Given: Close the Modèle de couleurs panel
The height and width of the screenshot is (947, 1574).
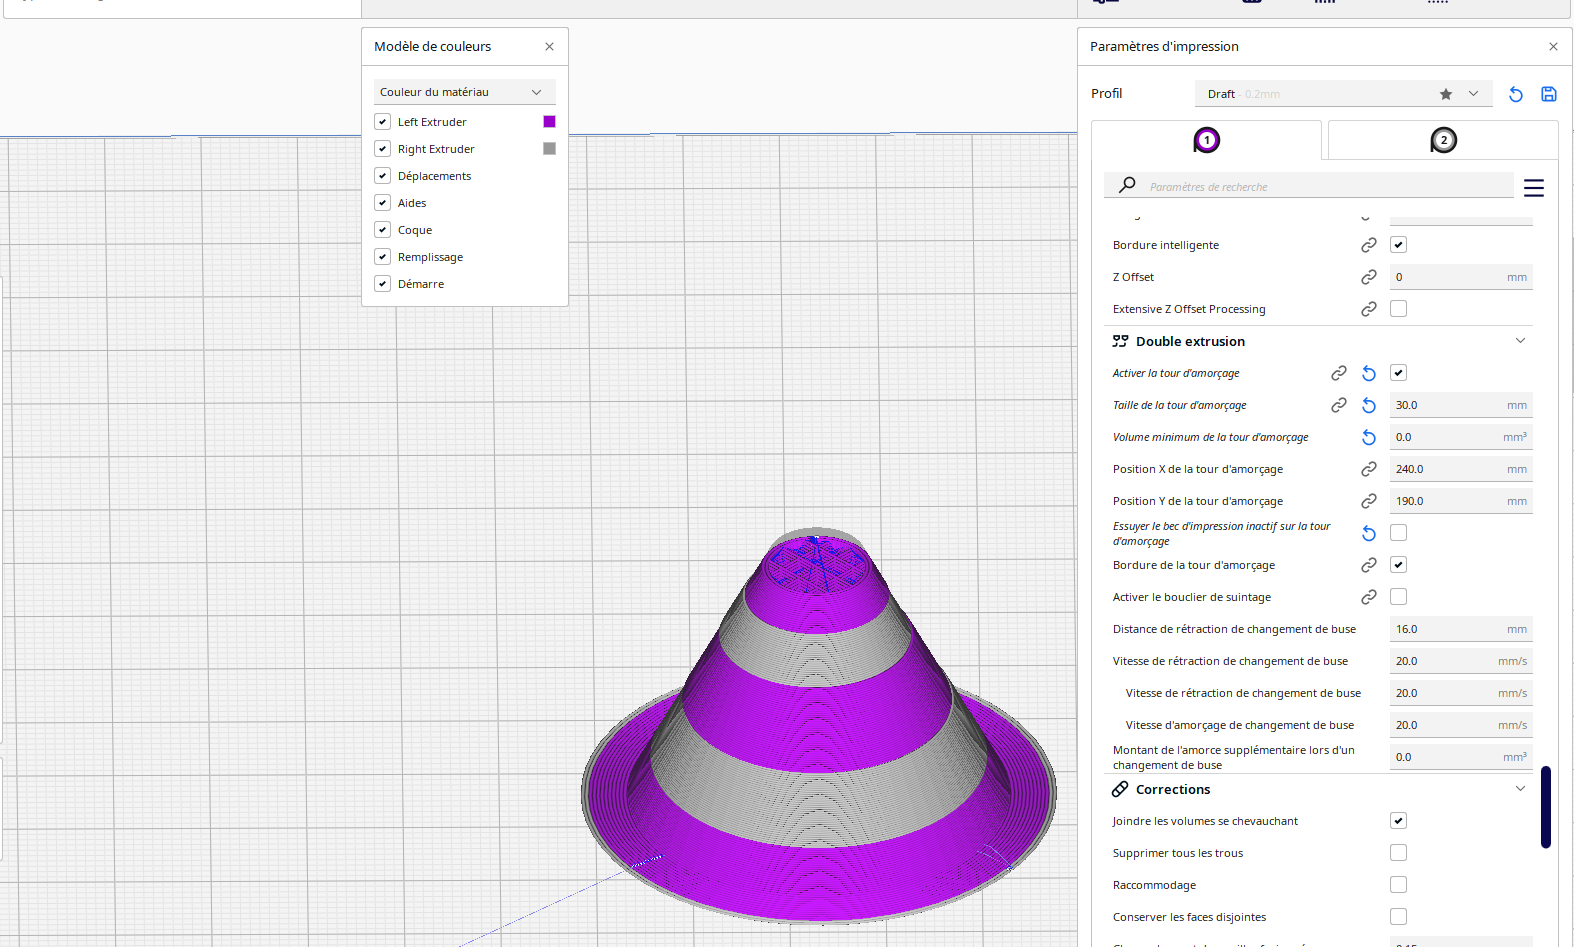Looking at the screenshot, I should tap(549, 47).
